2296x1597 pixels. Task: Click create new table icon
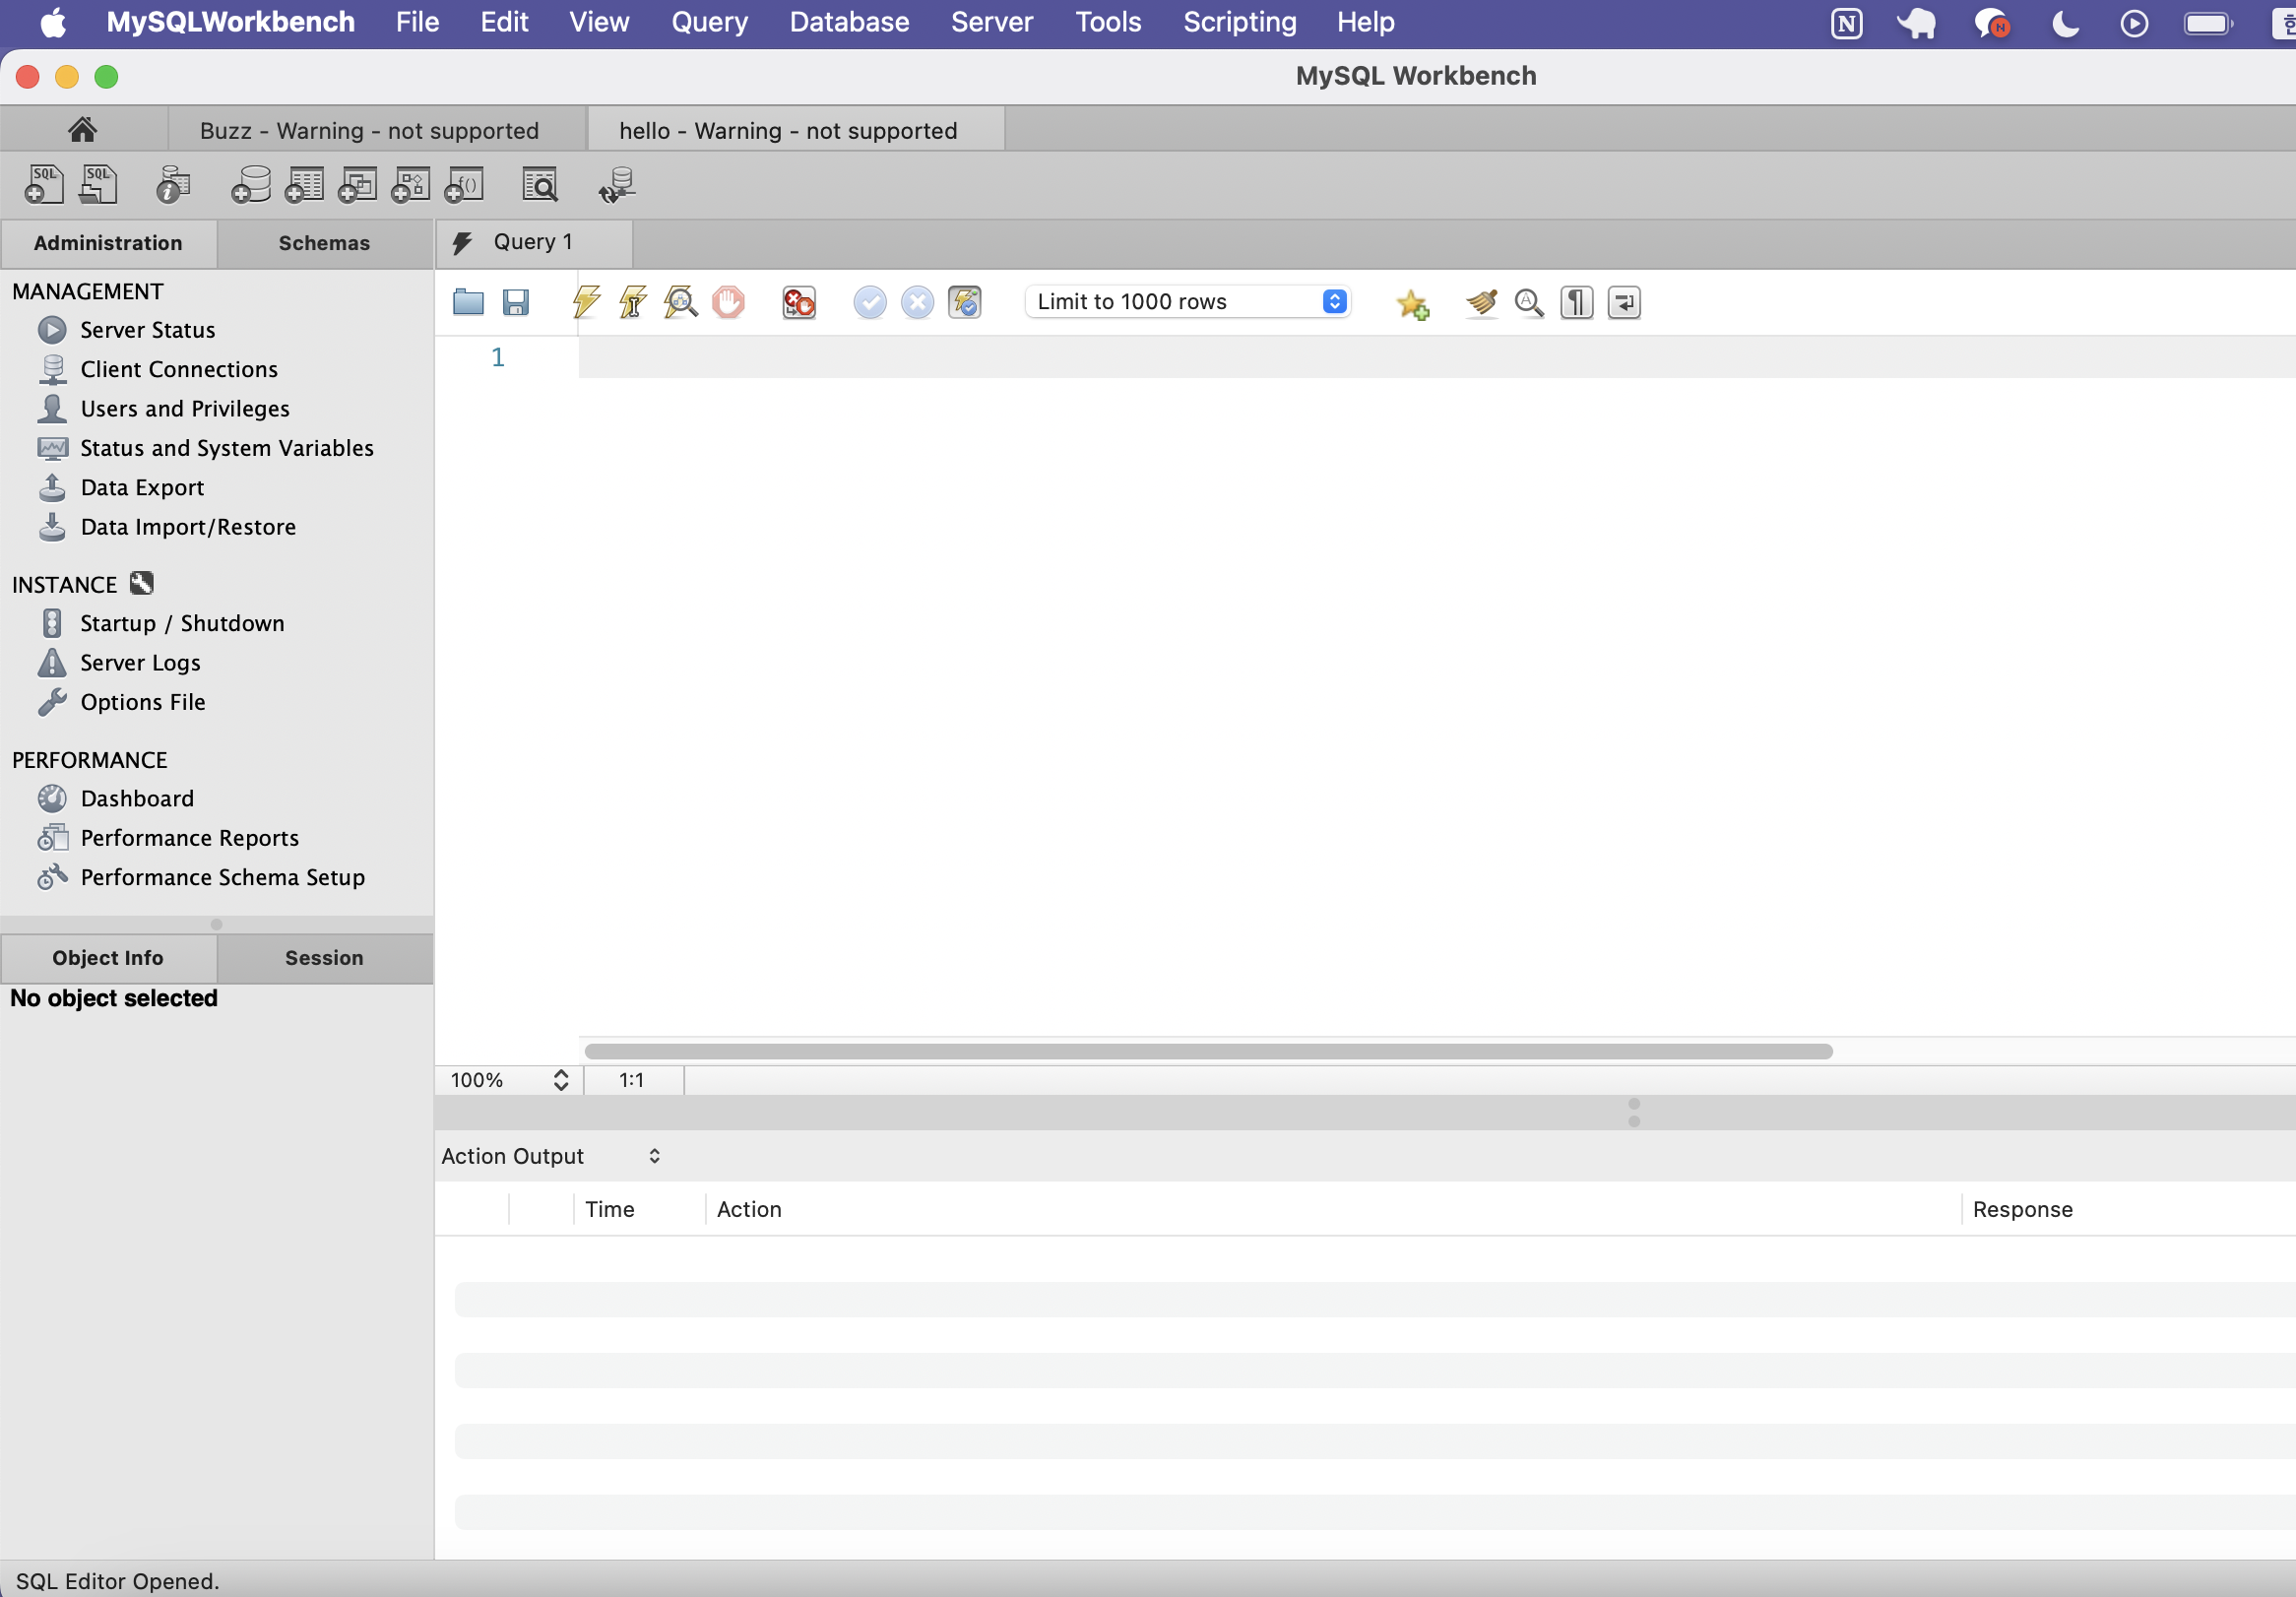(304, 185)
